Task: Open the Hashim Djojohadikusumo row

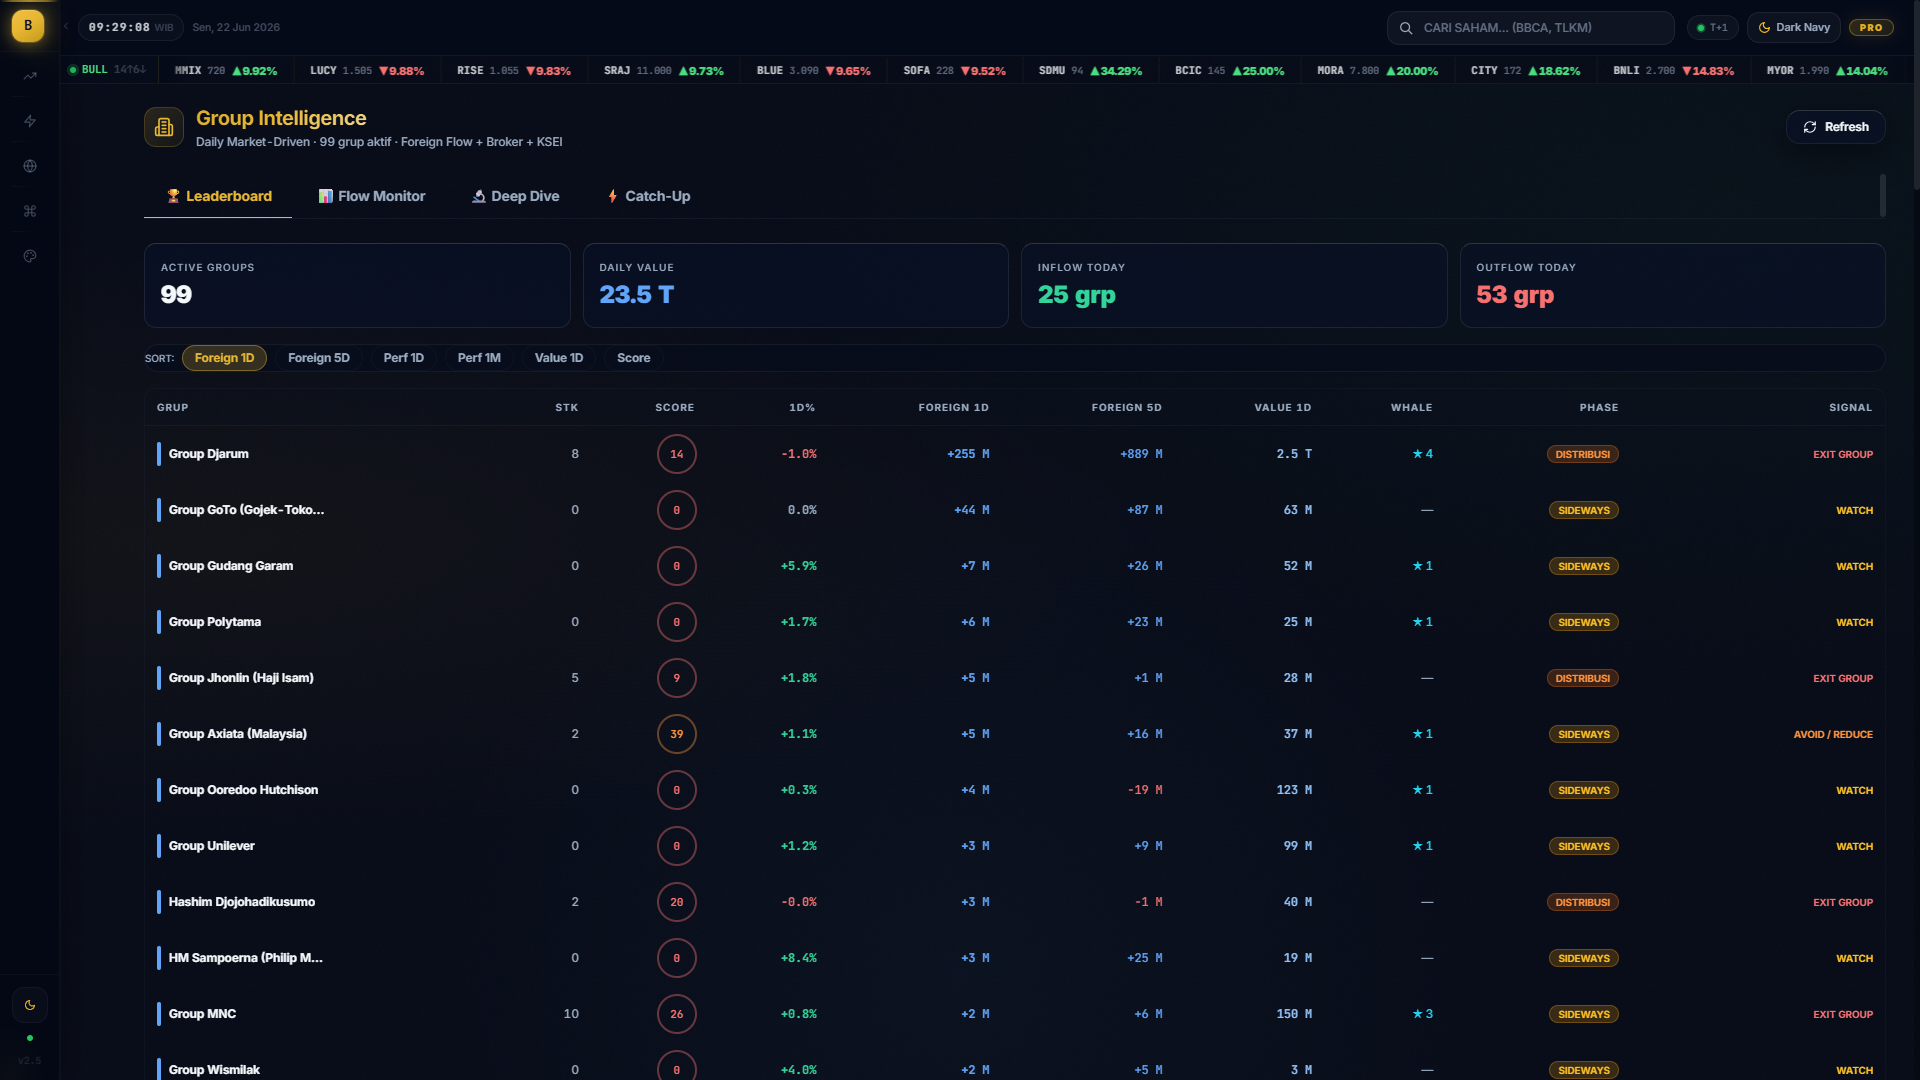Action: point(1014,902)
